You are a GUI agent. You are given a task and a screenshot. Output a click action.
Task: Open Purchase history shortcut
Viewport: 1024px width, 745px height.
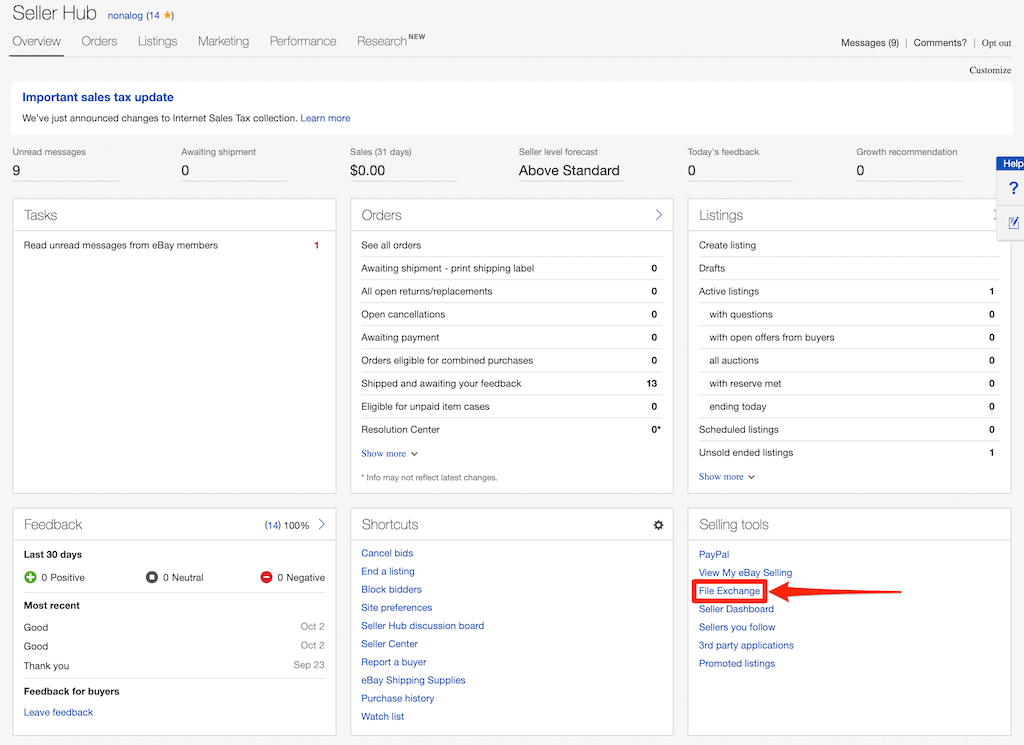[398, 699]
